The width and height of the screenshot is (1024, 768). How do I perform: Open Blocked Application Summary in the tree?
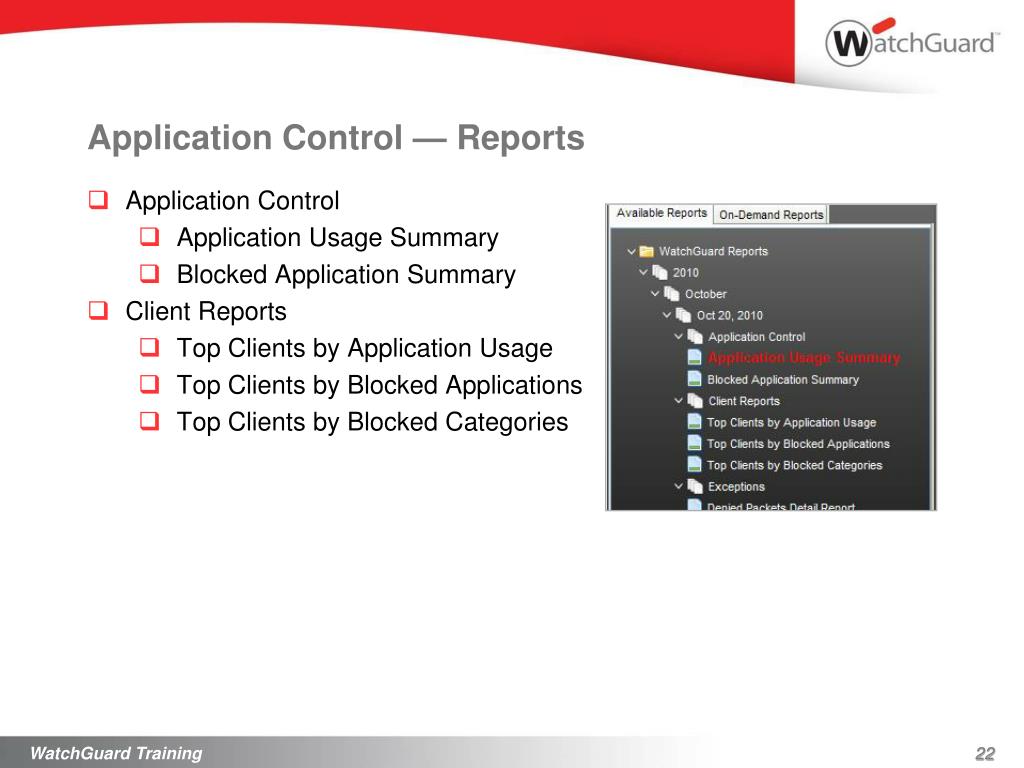[783, 379]
